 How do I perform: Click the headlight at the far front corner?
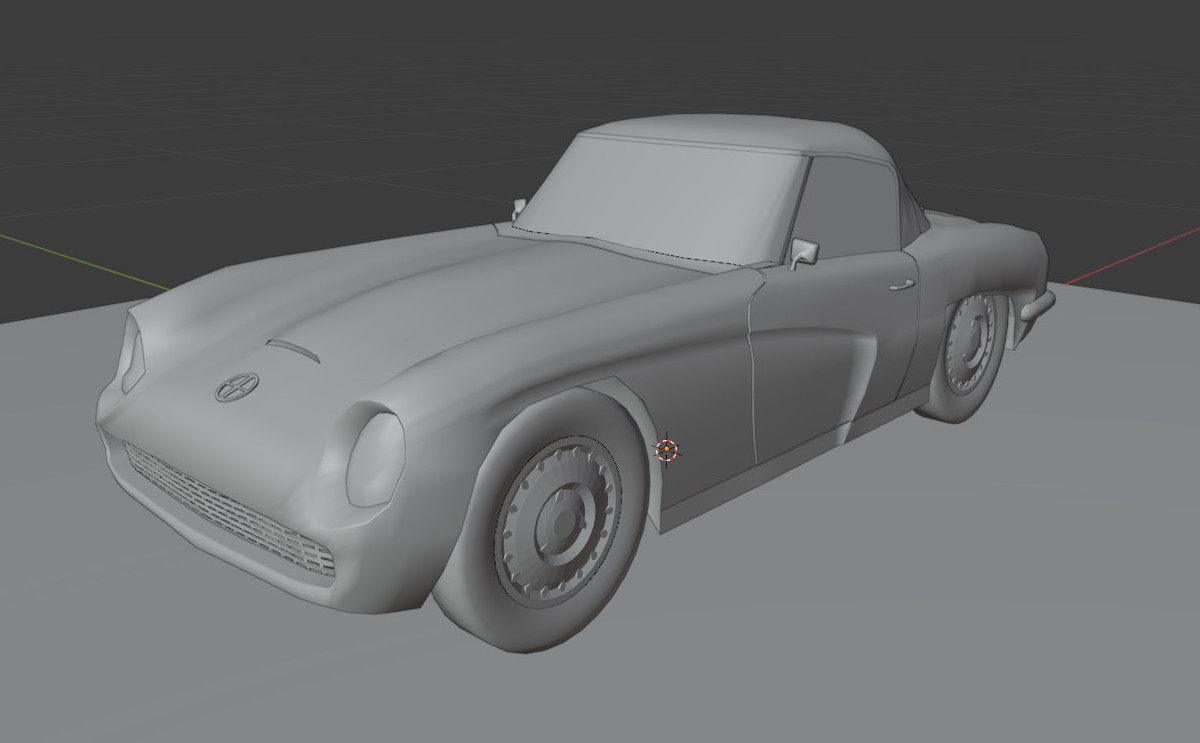pyautogui.click(x=132, y=354)
